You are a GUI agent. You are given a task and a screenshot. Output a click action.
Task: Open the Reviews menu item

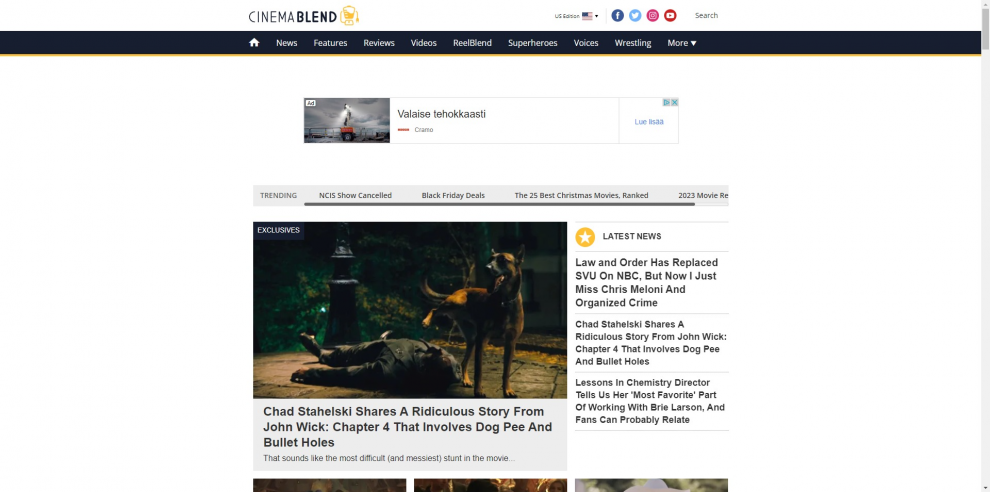[x=379, y=43]
